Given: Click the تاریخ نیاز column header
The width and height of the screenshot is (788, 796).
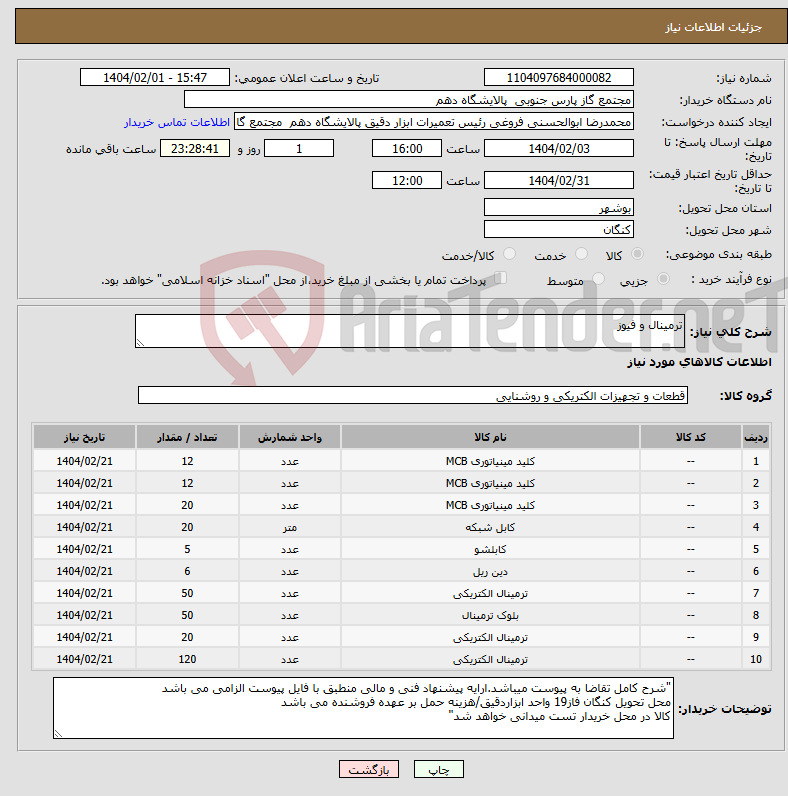Looking at the screenshot, I should [84, 437].
